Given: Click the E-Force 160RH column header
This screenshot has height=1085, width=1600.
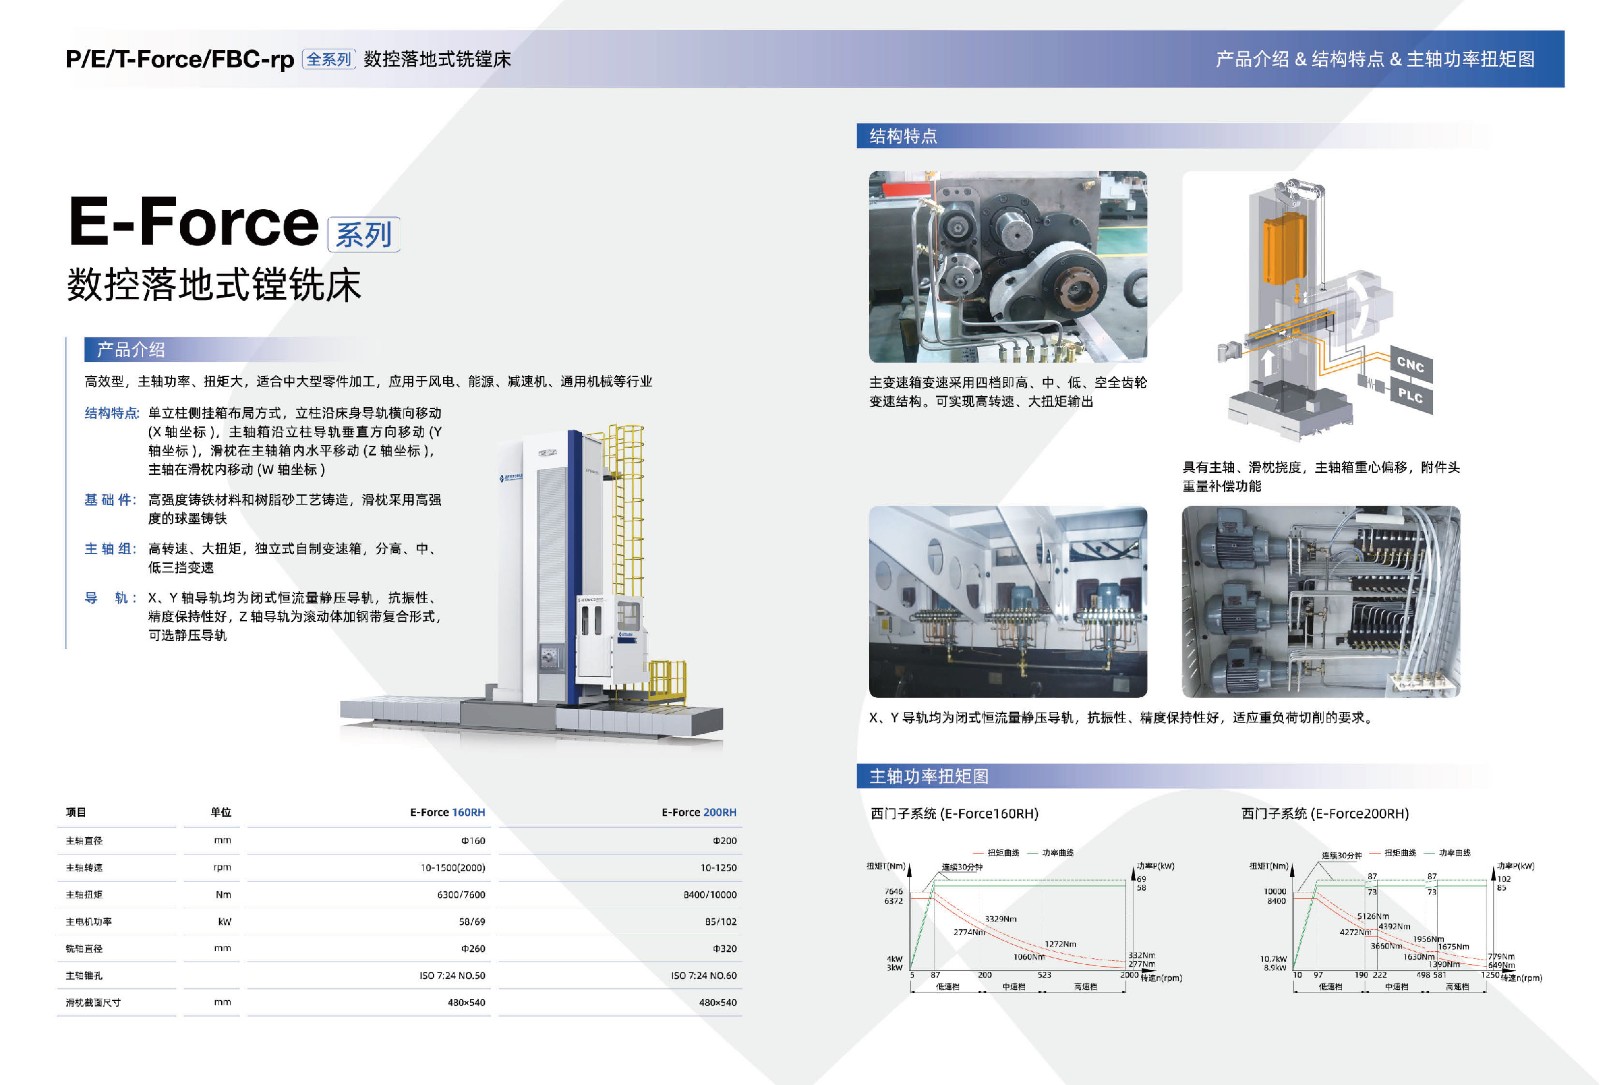Looking at the screenshot, I should click(447, 813).
